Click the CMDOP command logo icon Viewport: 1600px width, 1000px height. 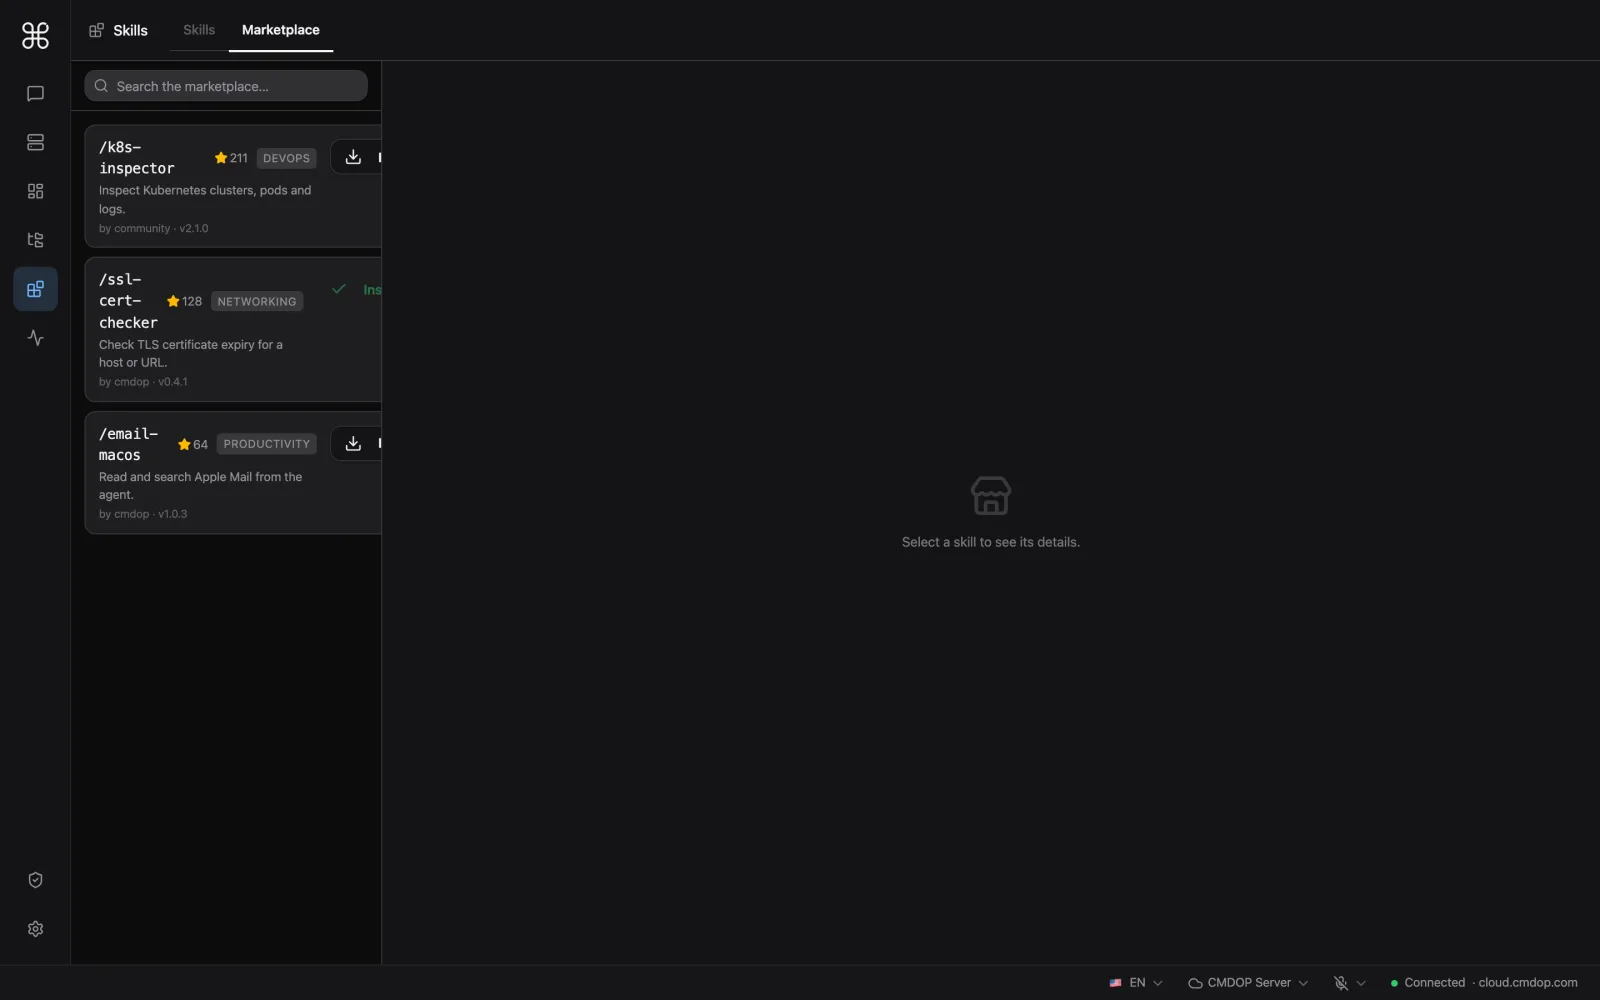[35, 36]
